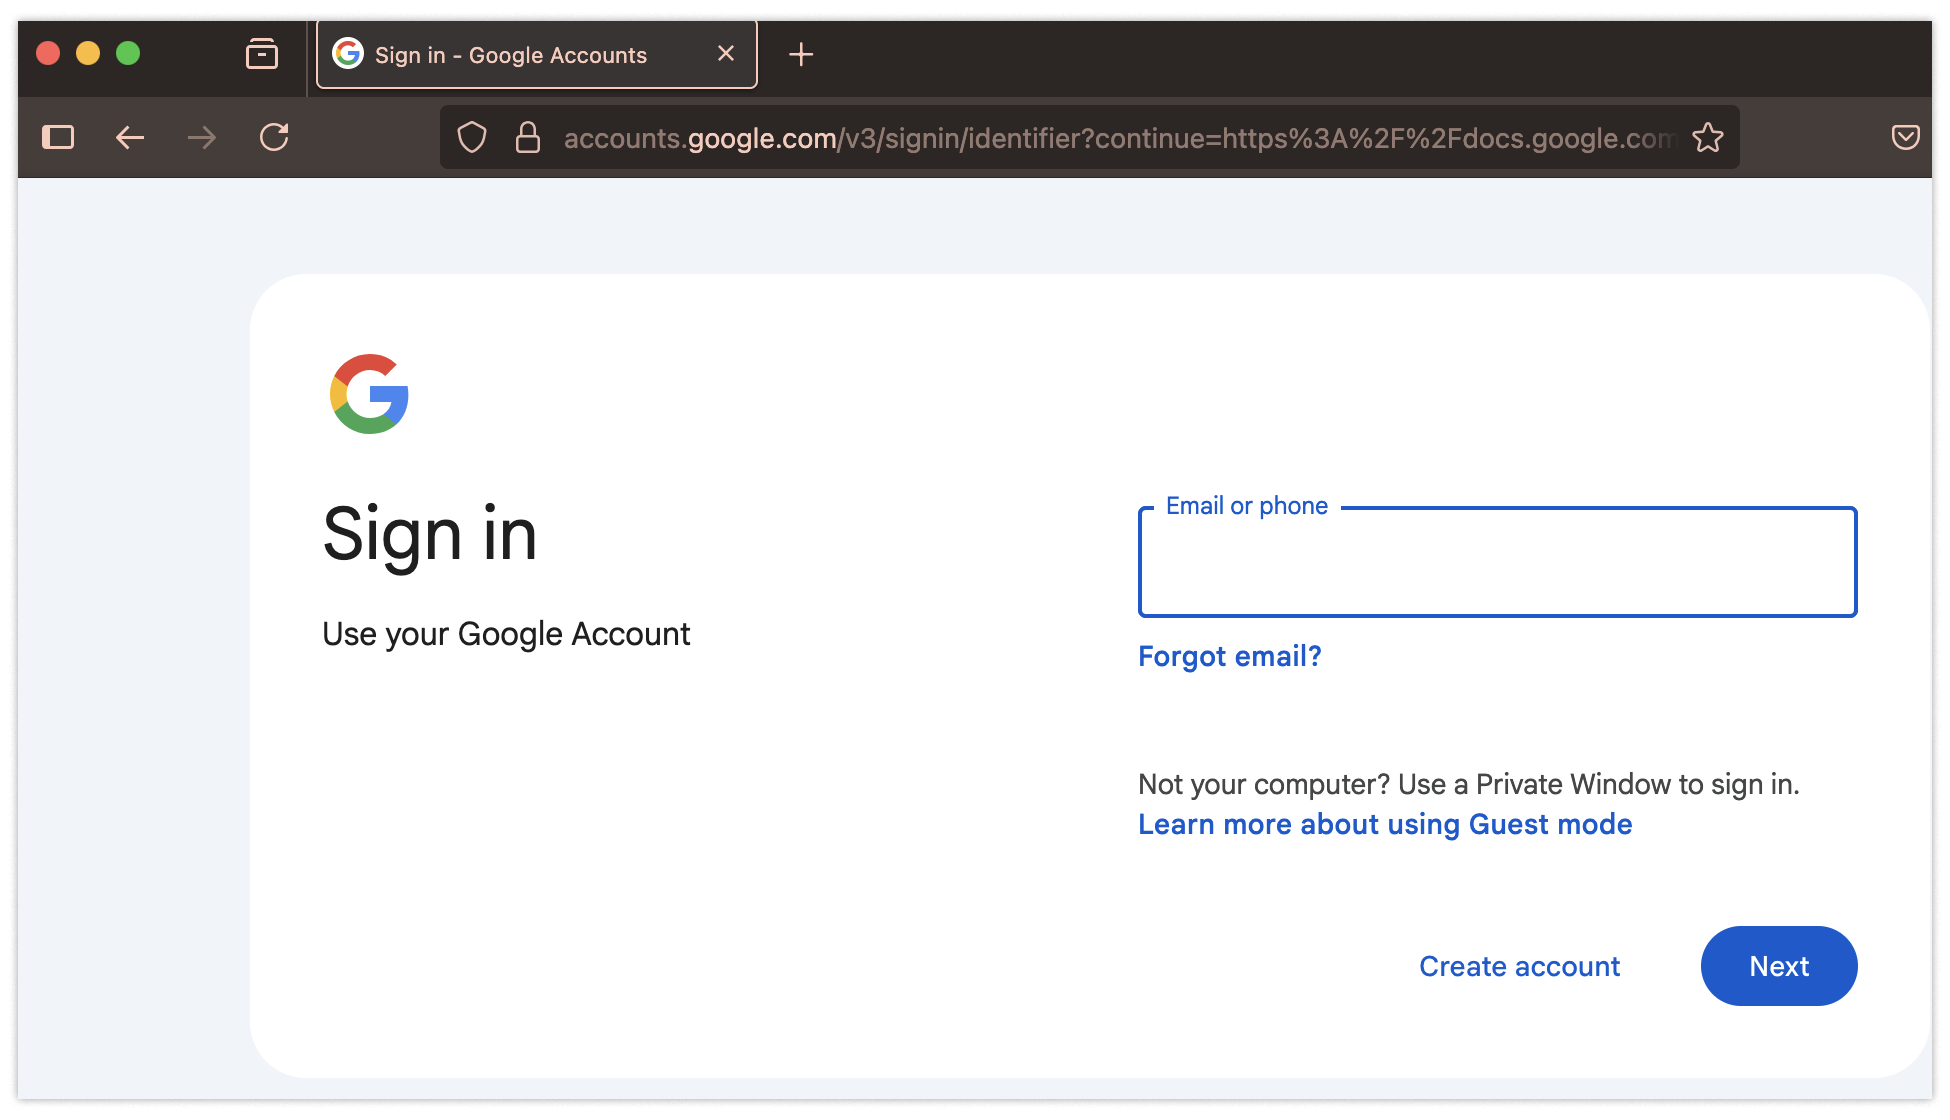Open a new tab with plus button
The width and height of the screenshot is (1950, 1120).
801,54
